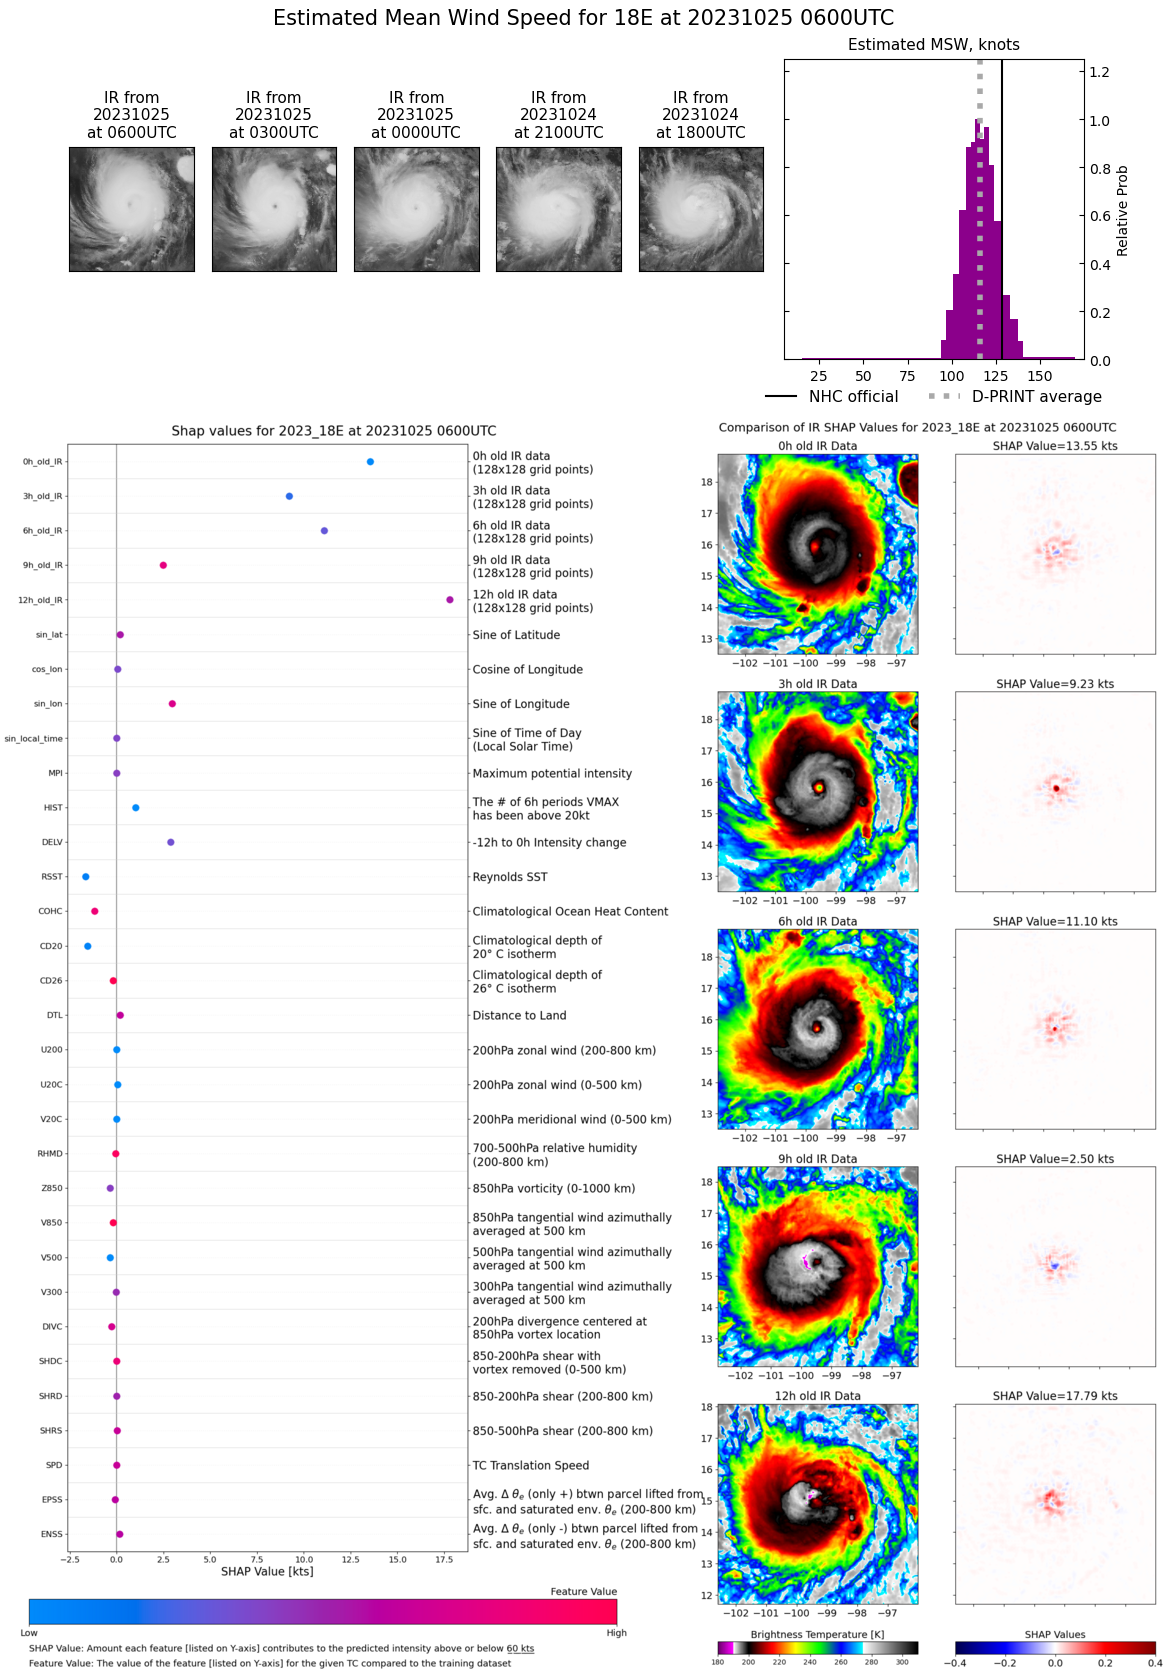Click the NHC official legend entry
This screenshot has height=1674, width=1168.
[x=832, y=397]
